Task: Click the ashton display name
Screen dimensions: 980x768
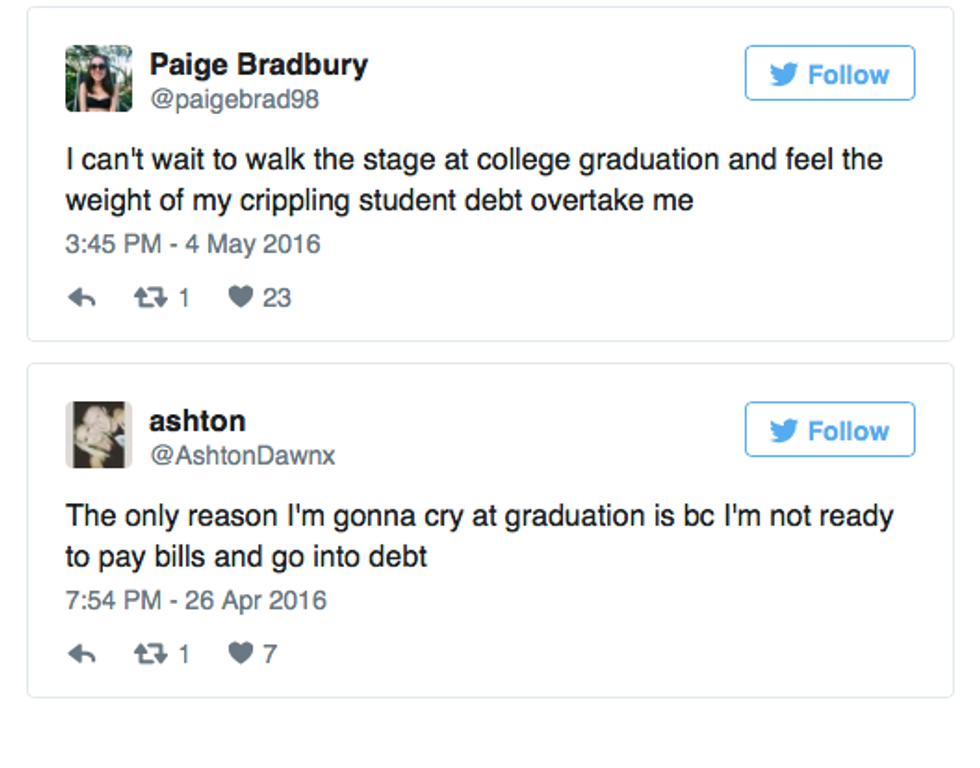Action: pyautogui.click(x=197, y=421)
